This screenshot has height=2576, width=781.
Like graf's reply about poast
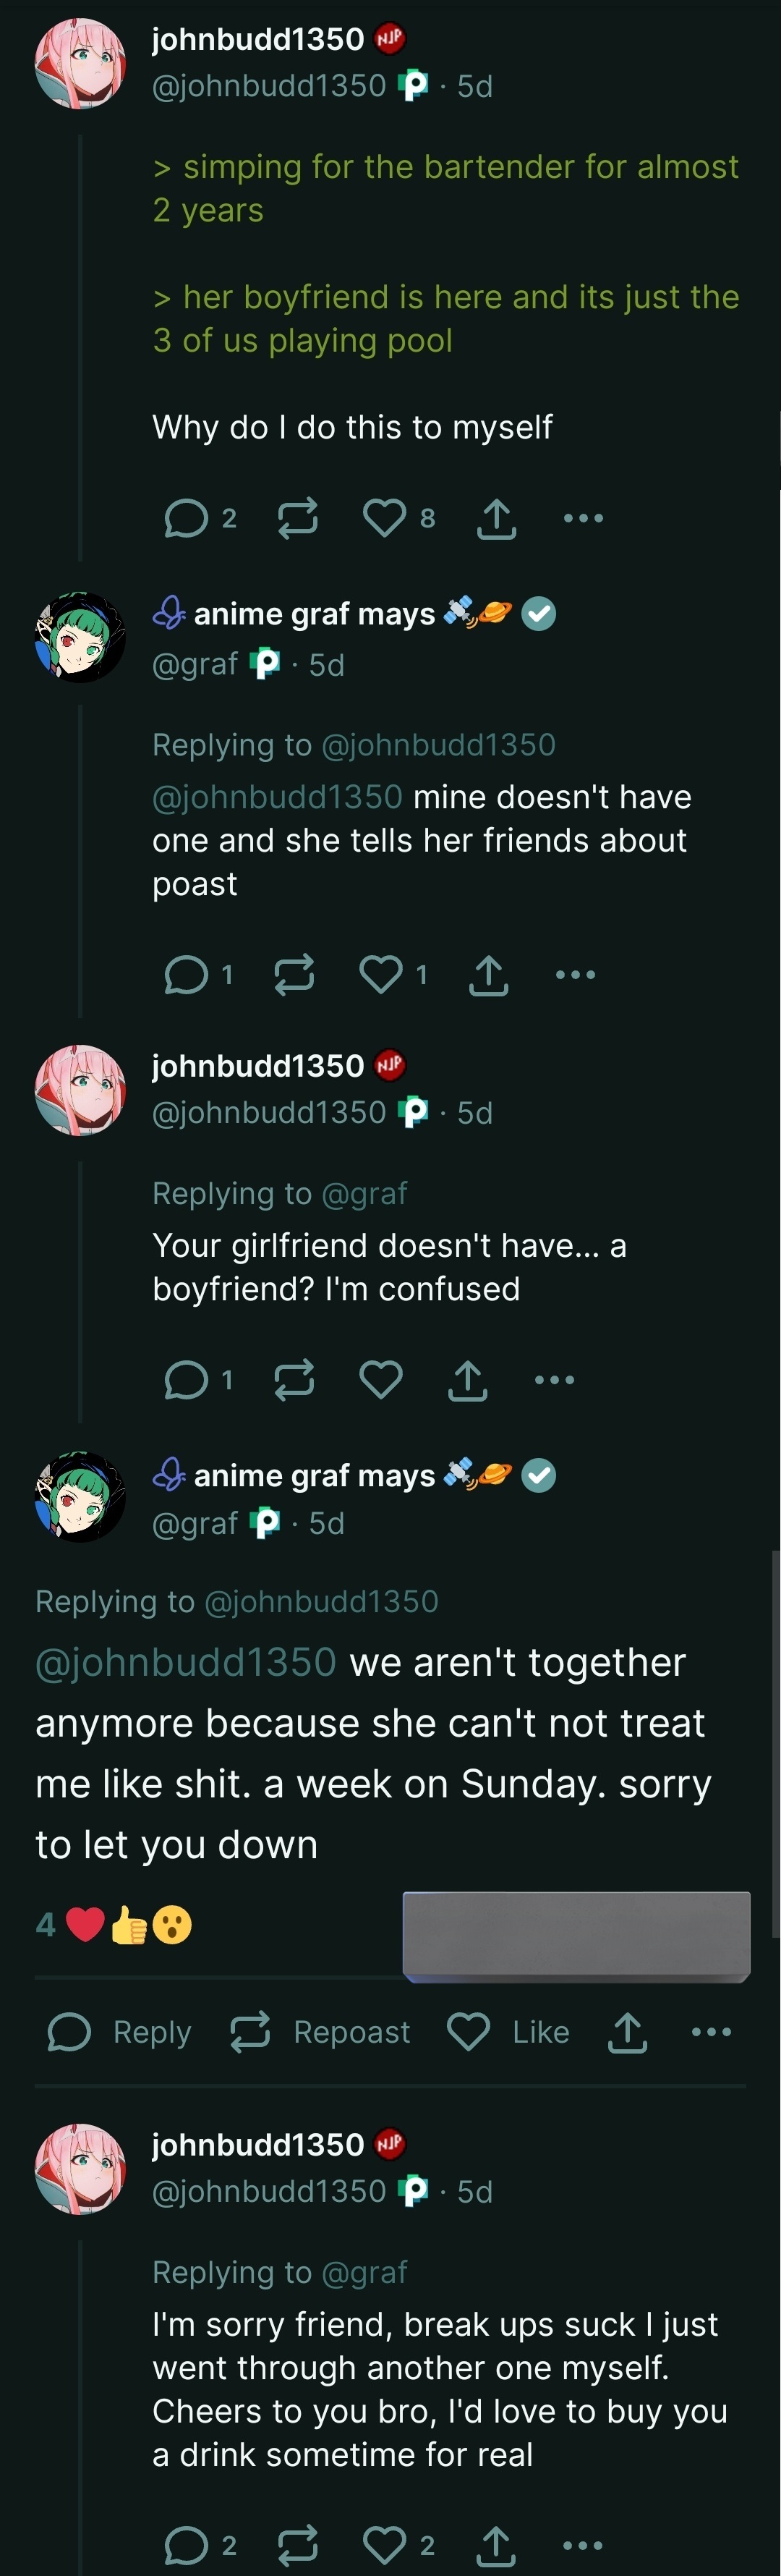pyautogui.click(x=381, y=974)
